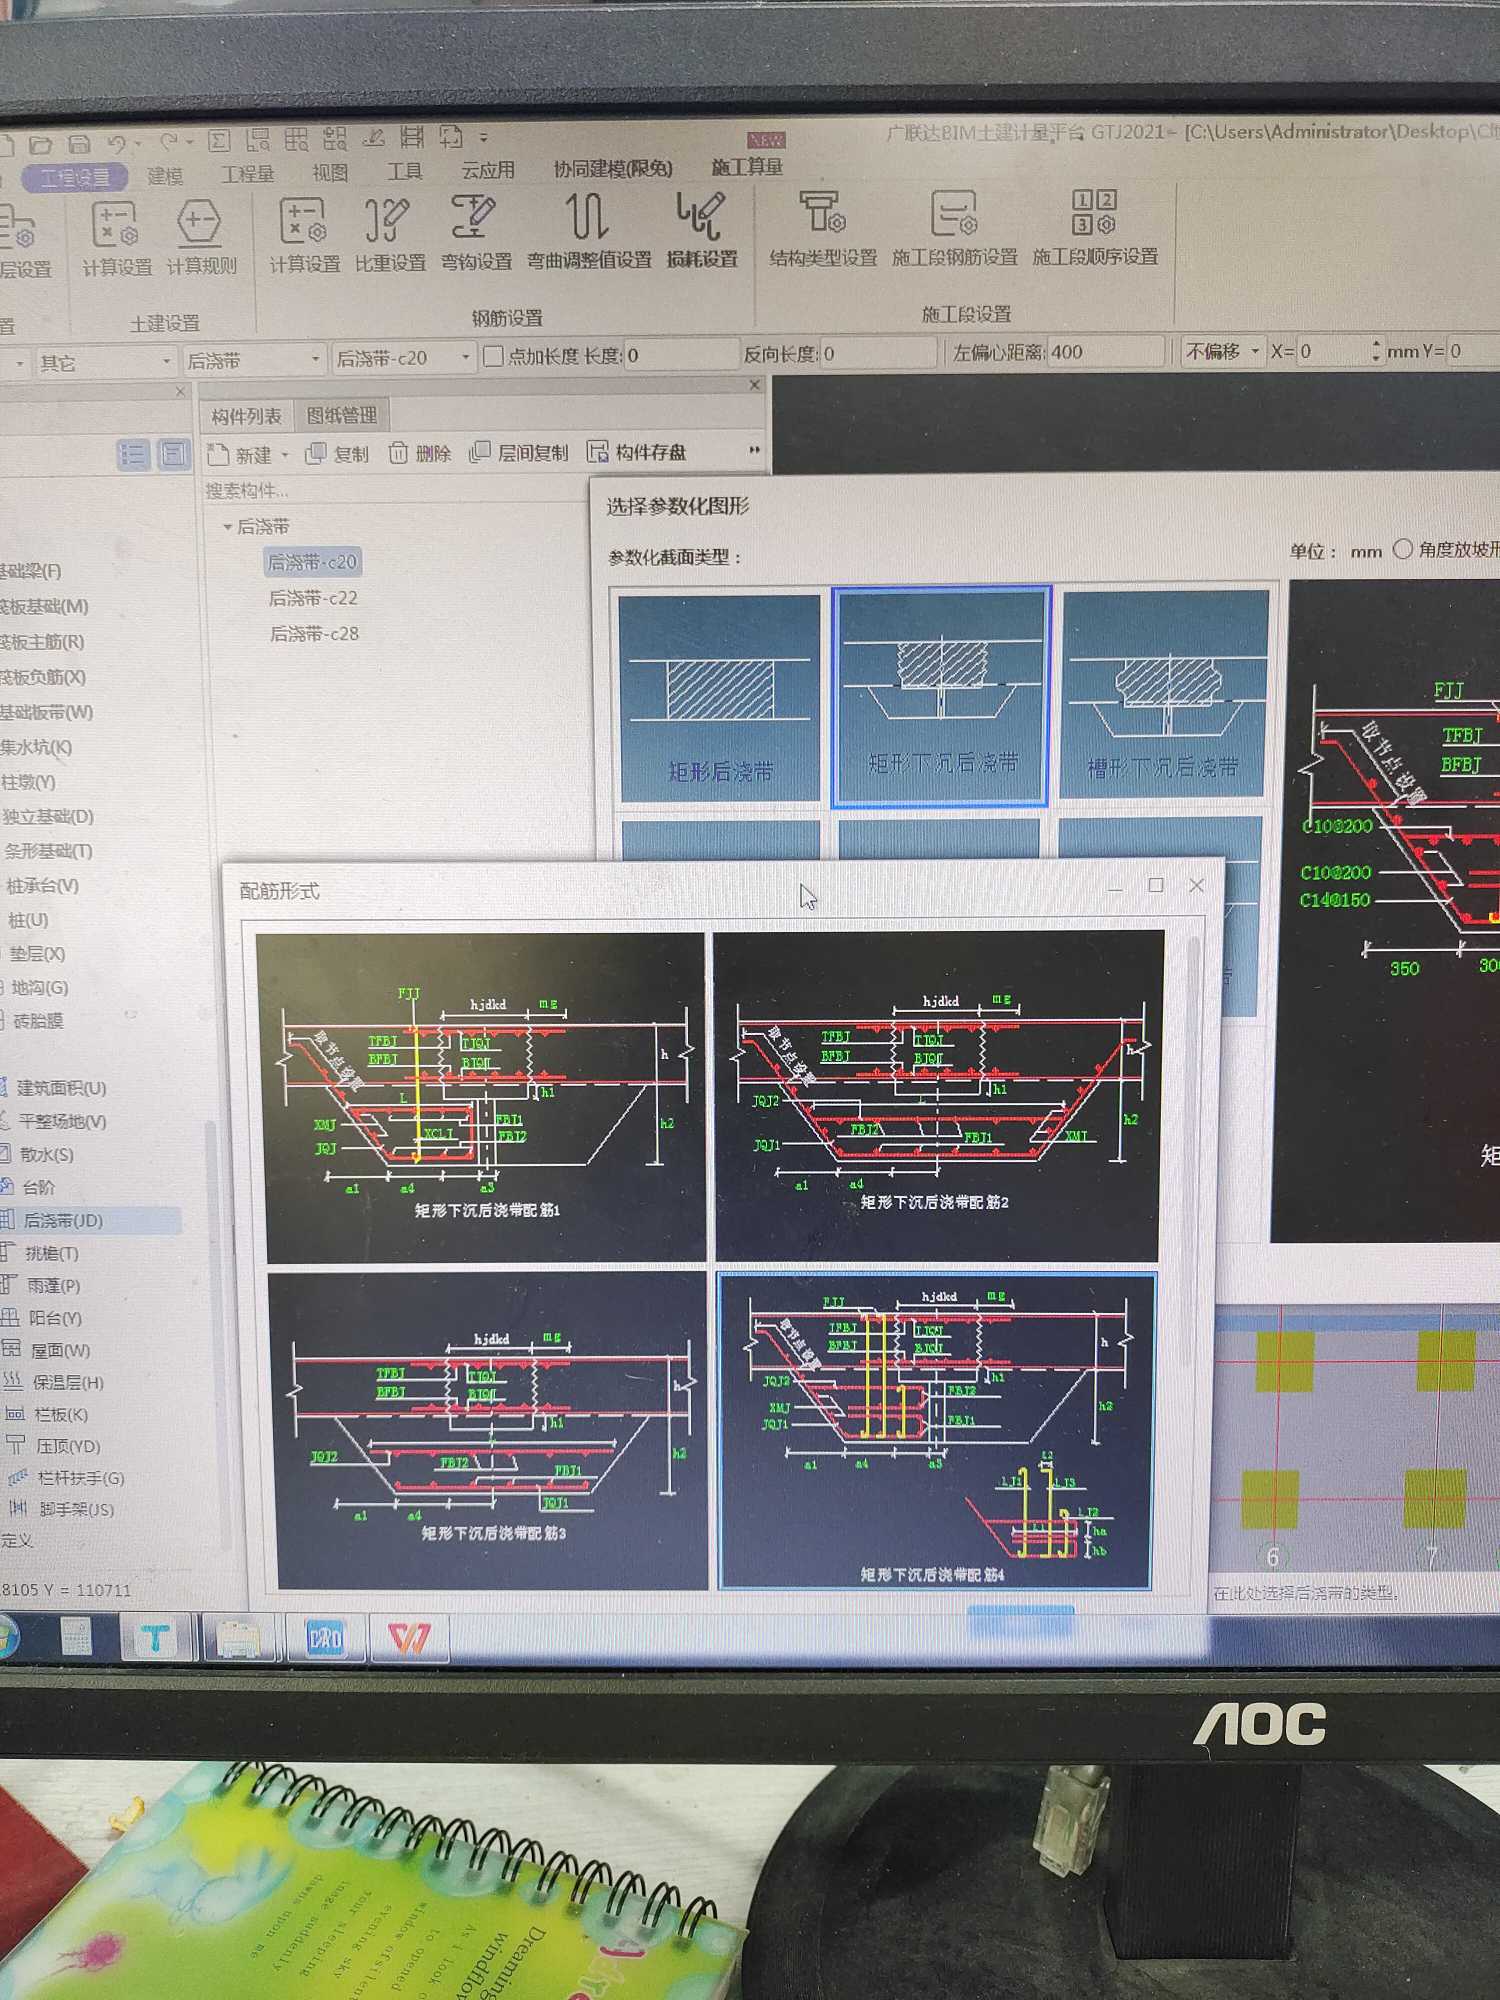Select 独立基础(D) in the navigation tree
Viewport: 1500px width, 2000px height.
pyautogui.click(x=47, y=816)
